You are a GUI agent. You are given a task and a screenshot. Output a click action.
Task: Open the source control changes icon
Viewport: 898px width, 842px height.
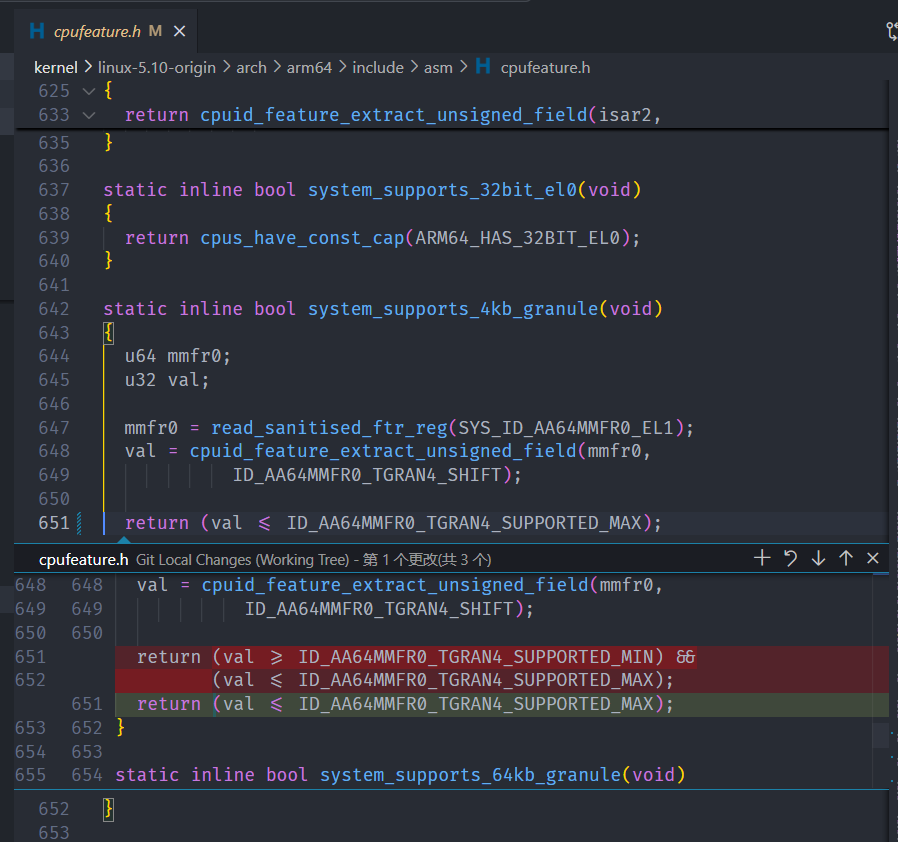click(890, 31)
